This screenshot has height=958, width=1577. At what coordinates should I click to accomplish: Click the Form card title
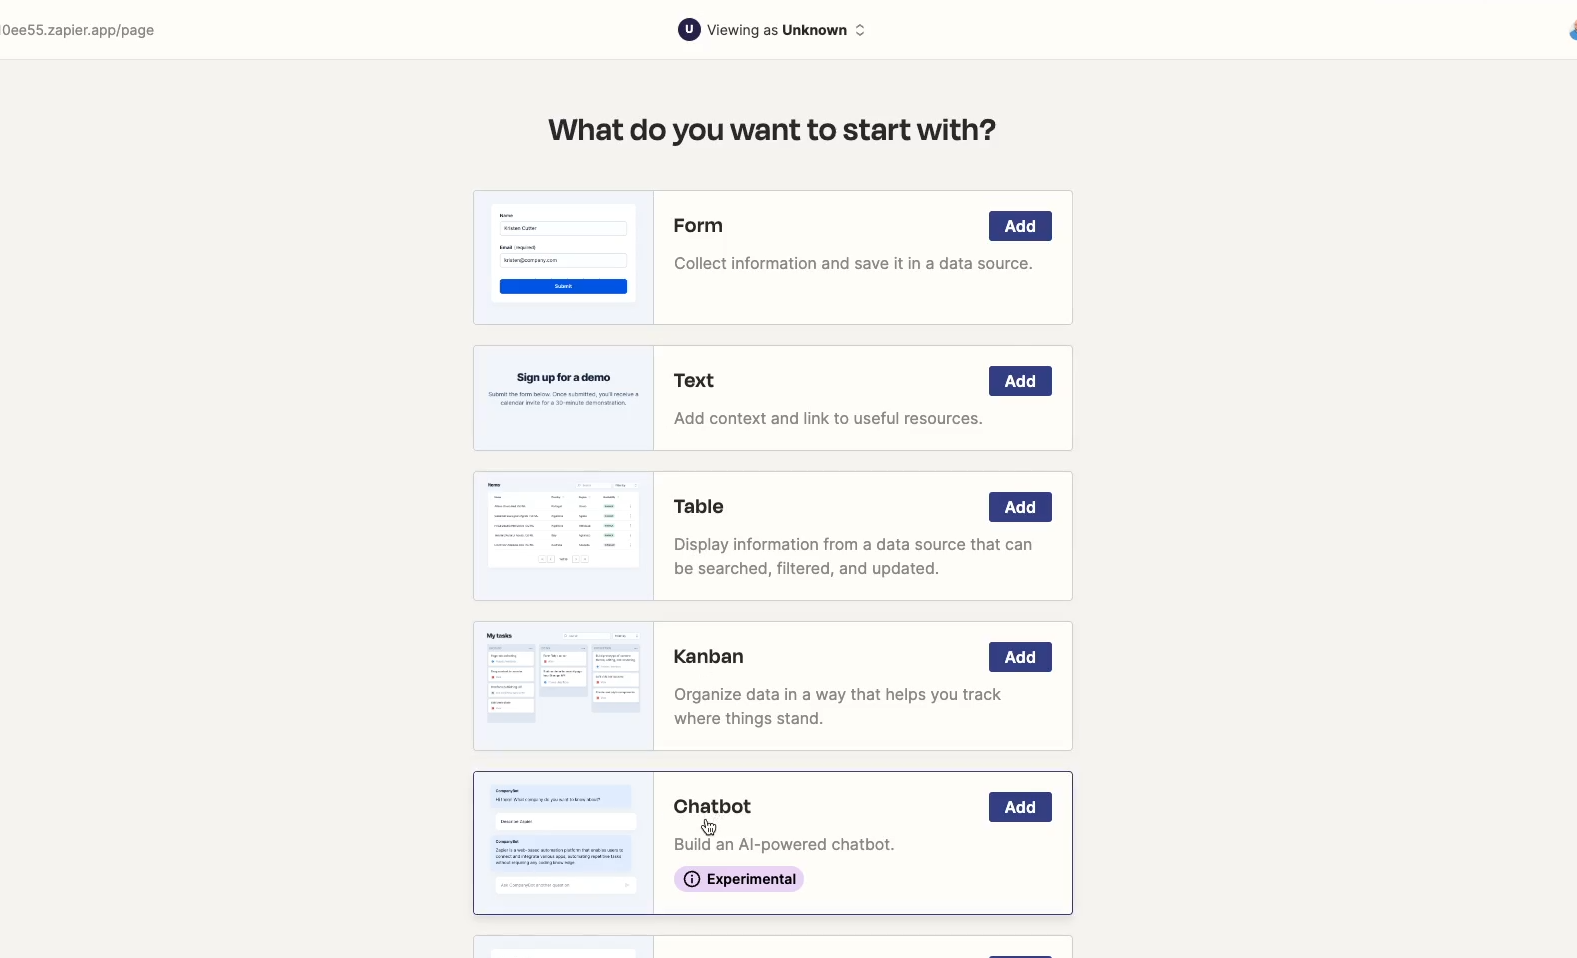pyautogui.click(x=698, y=225)
